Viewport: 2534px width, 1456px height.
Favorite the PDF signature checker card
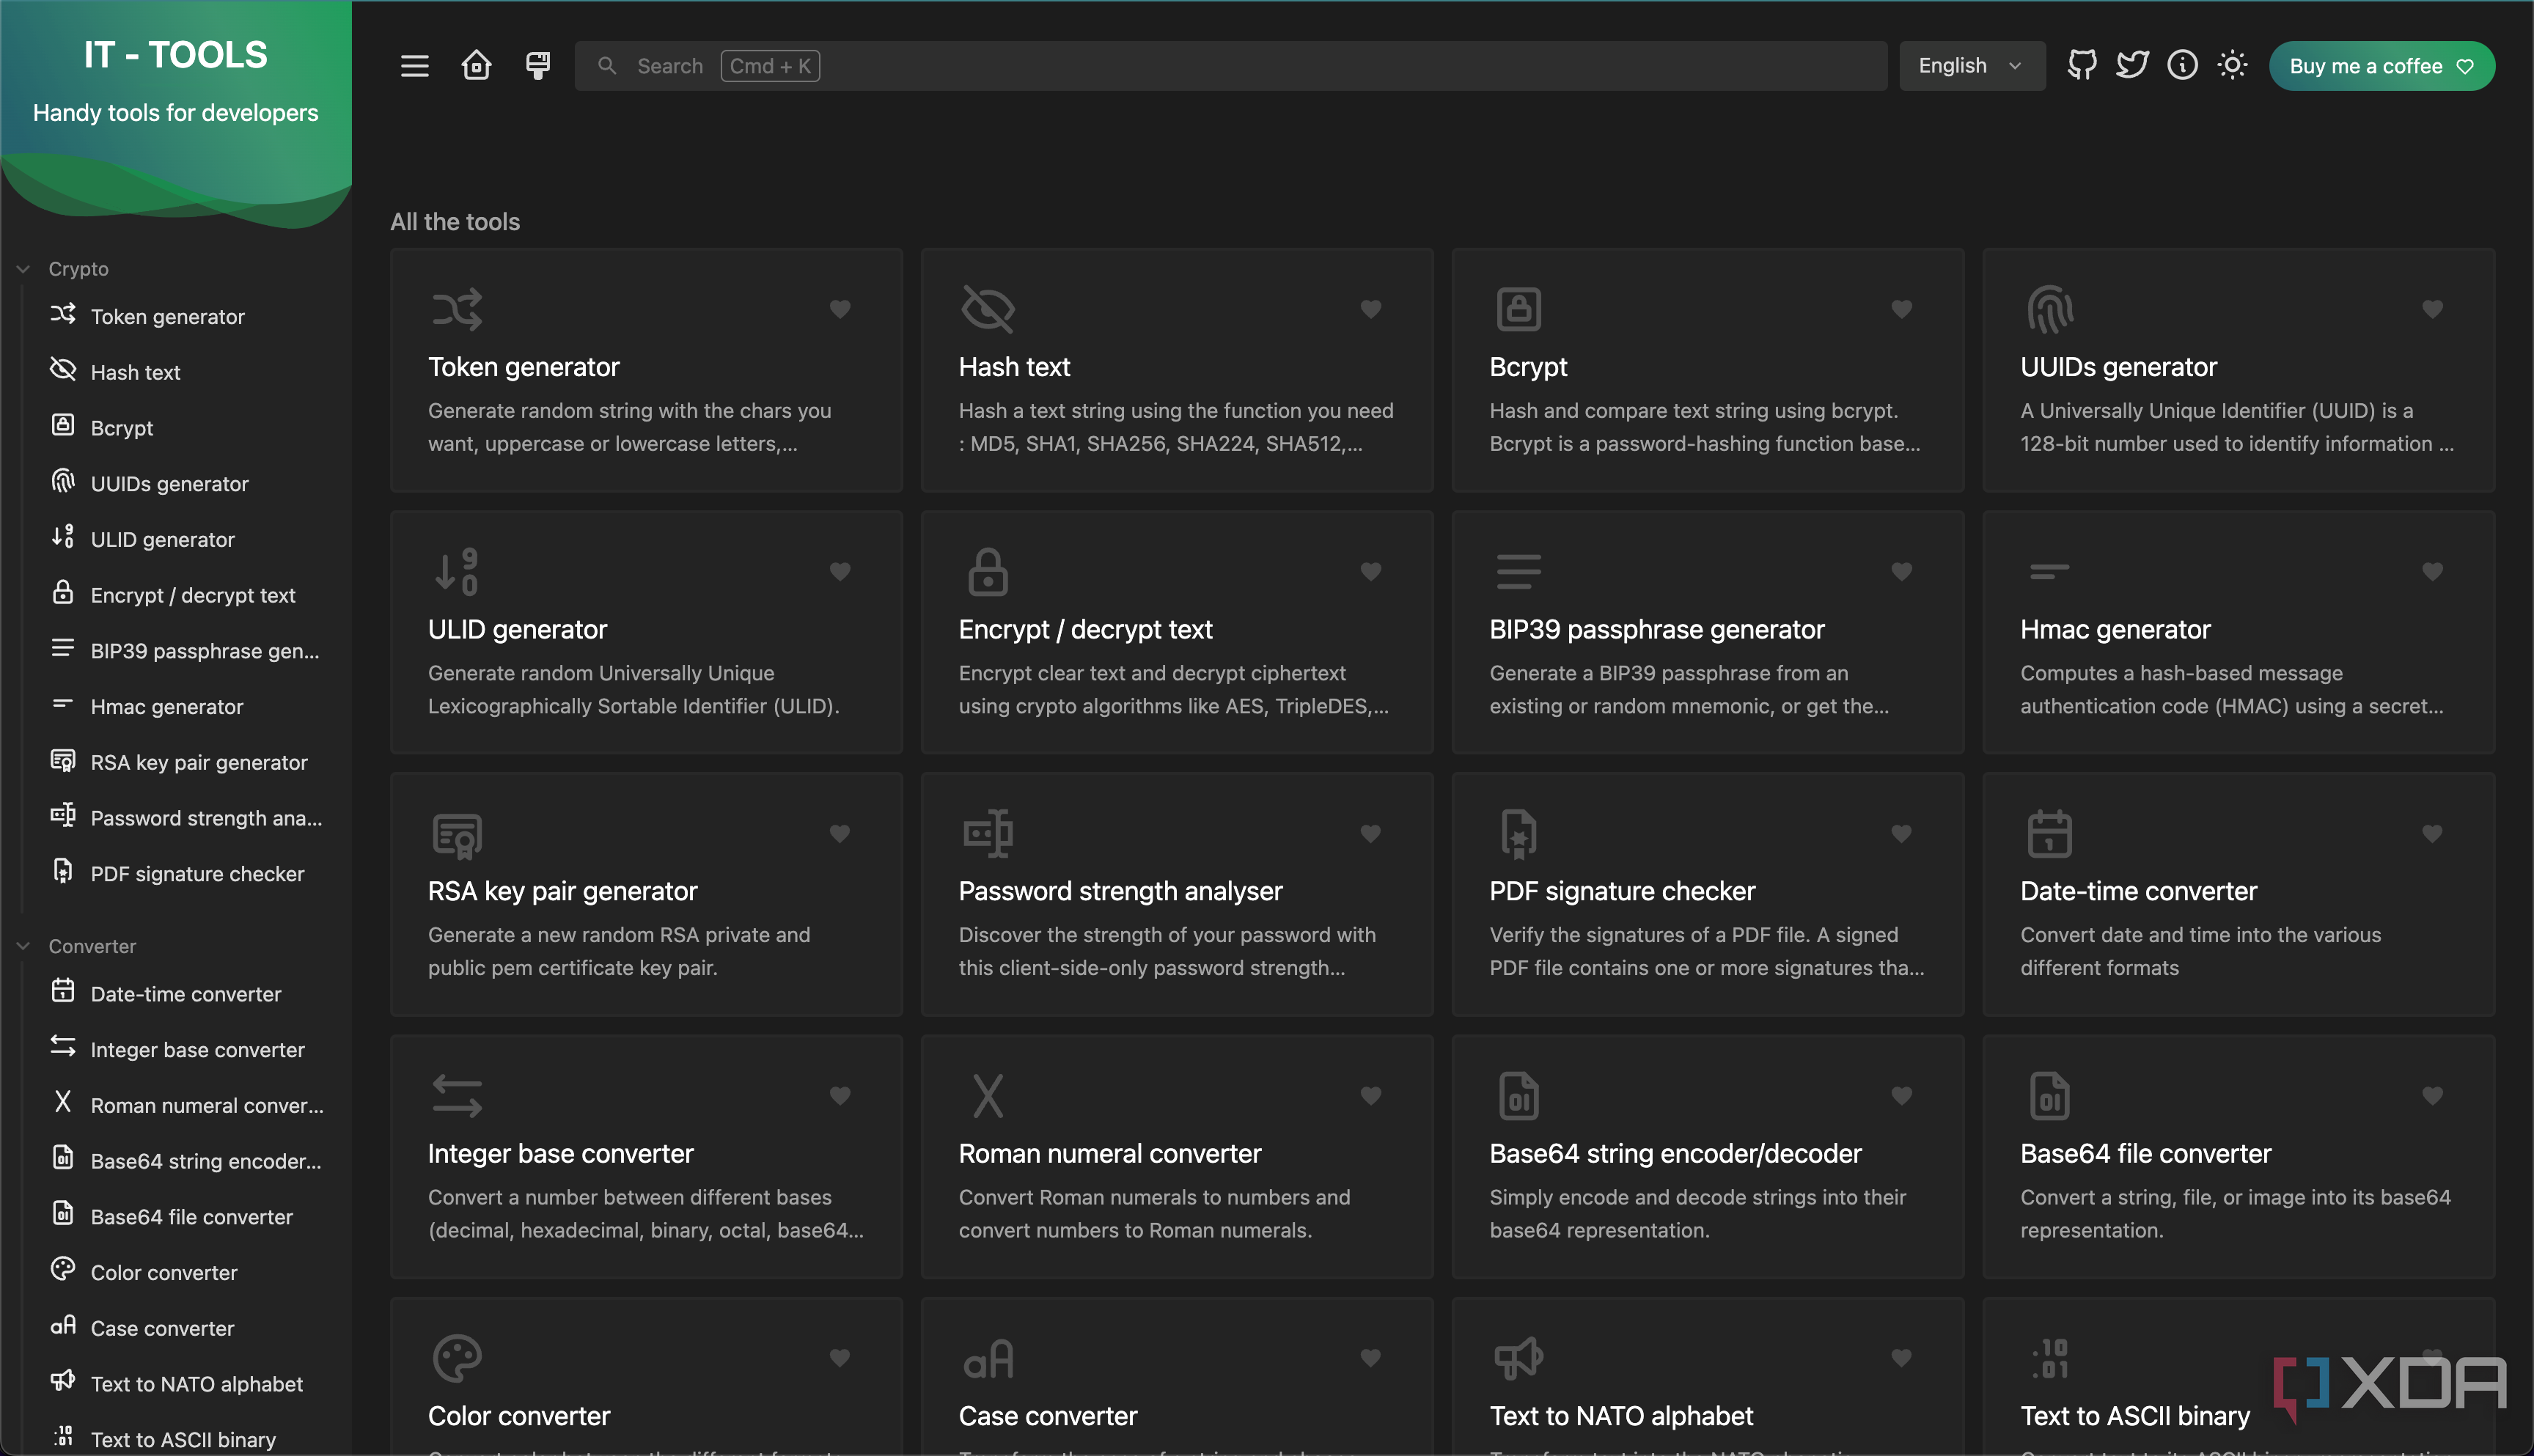point(1902,833)
